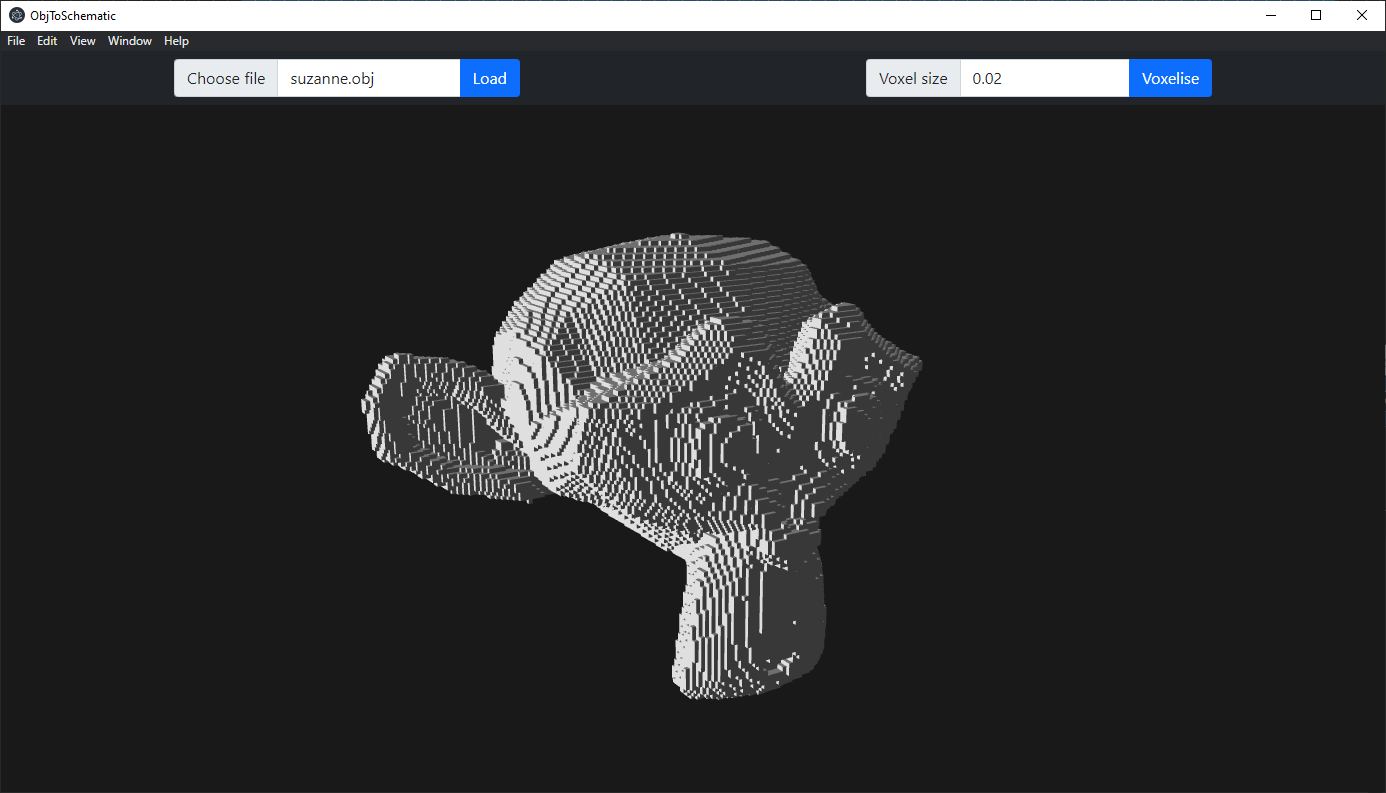Click the Voxel size label
Screen dimensions: 1386x793
click(x=913, y=78)
